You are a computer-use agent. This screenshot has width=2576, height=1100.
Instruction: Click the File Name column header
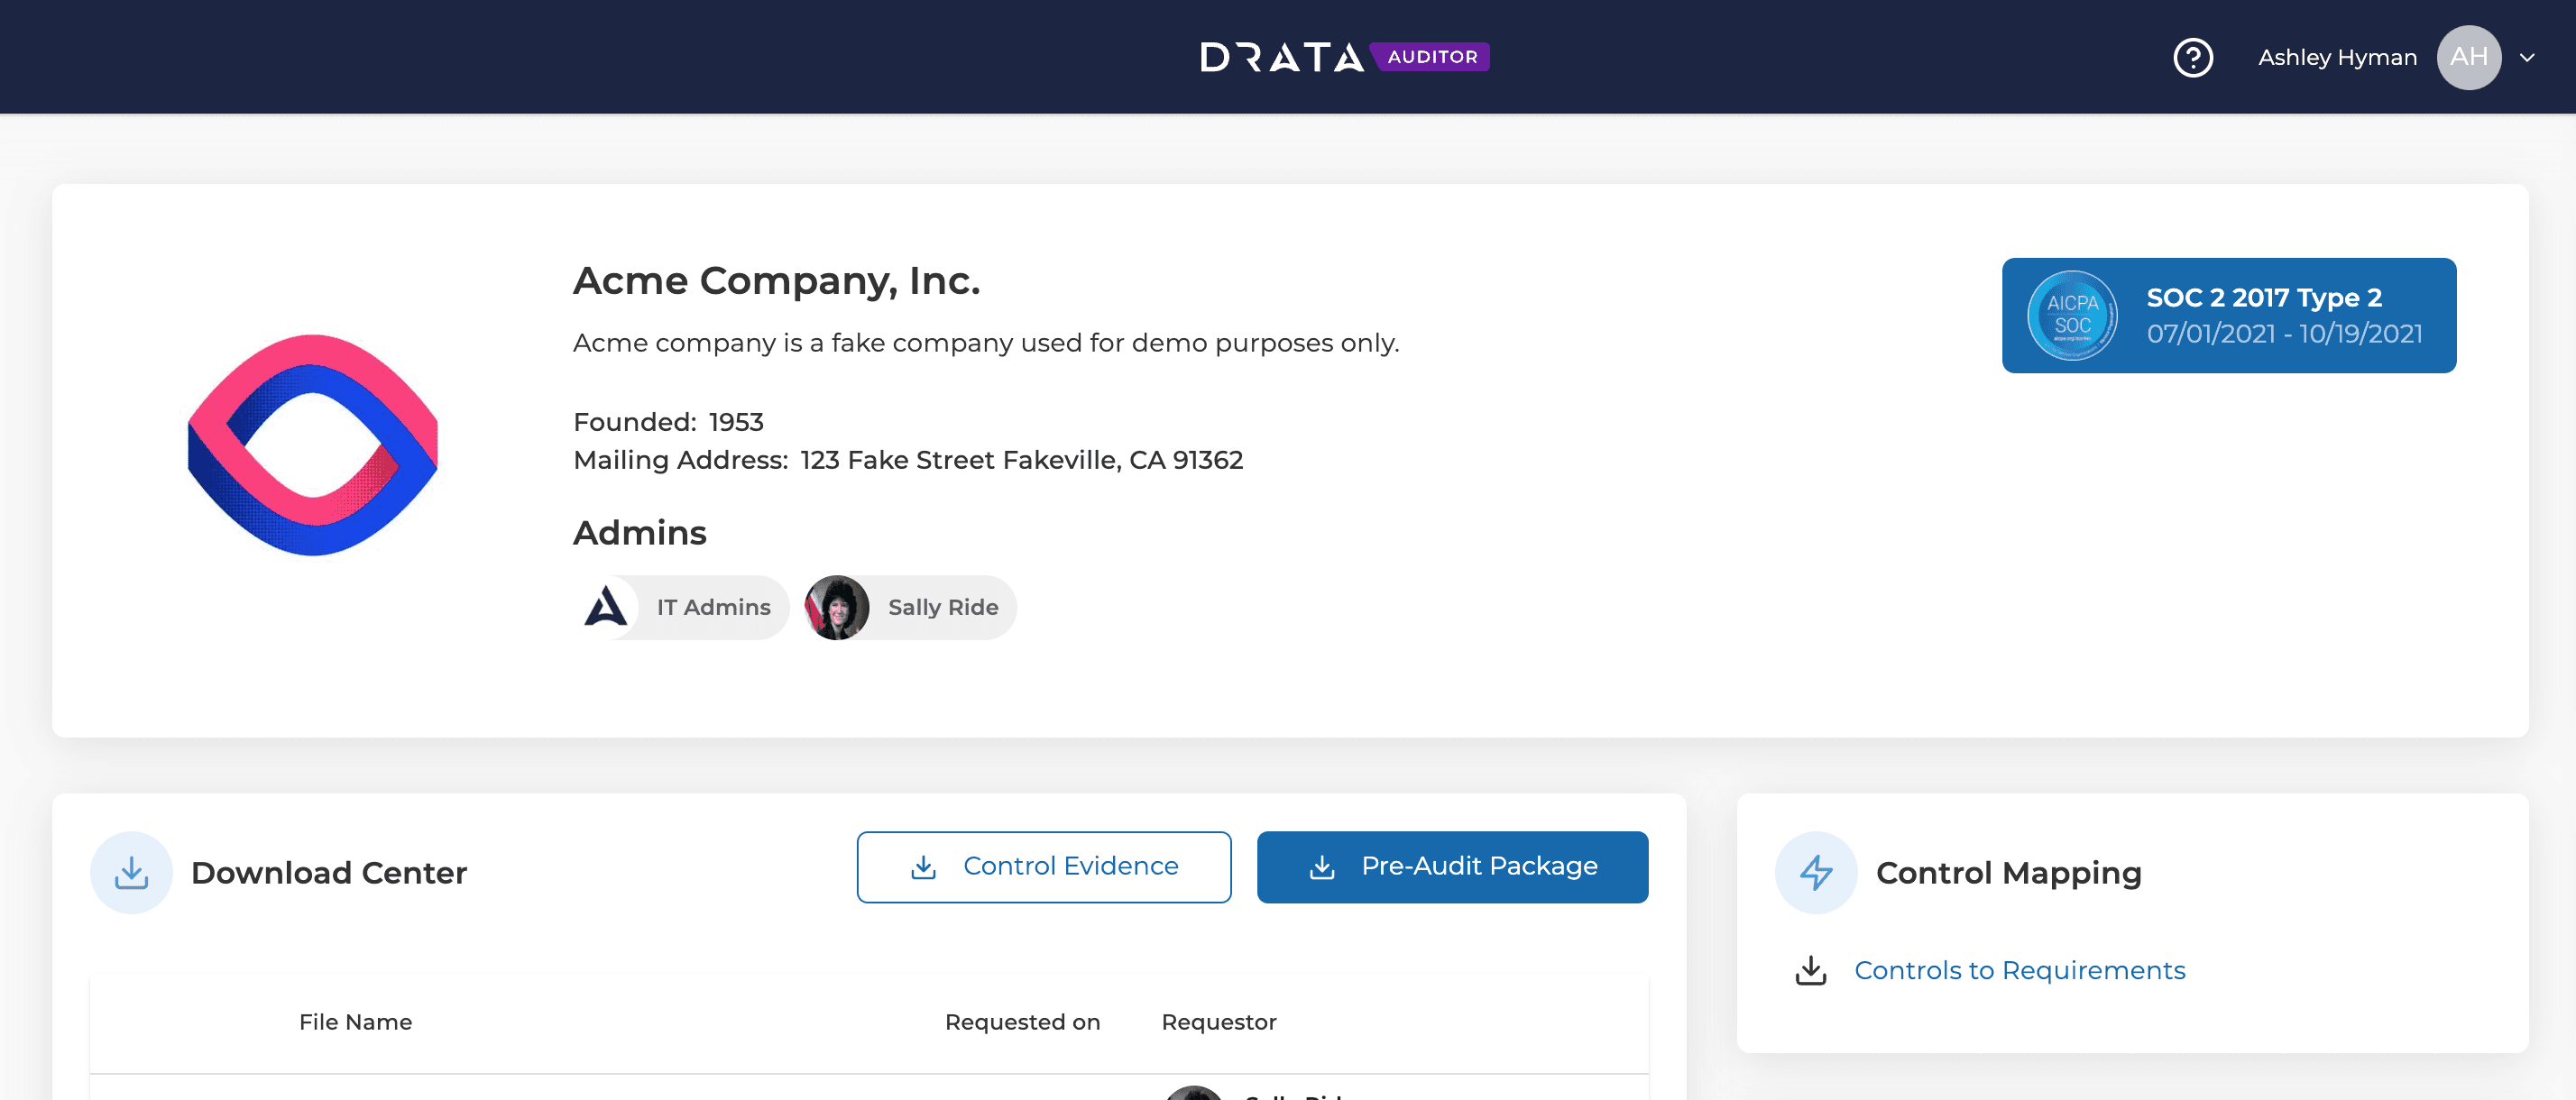pos(355,1021)
